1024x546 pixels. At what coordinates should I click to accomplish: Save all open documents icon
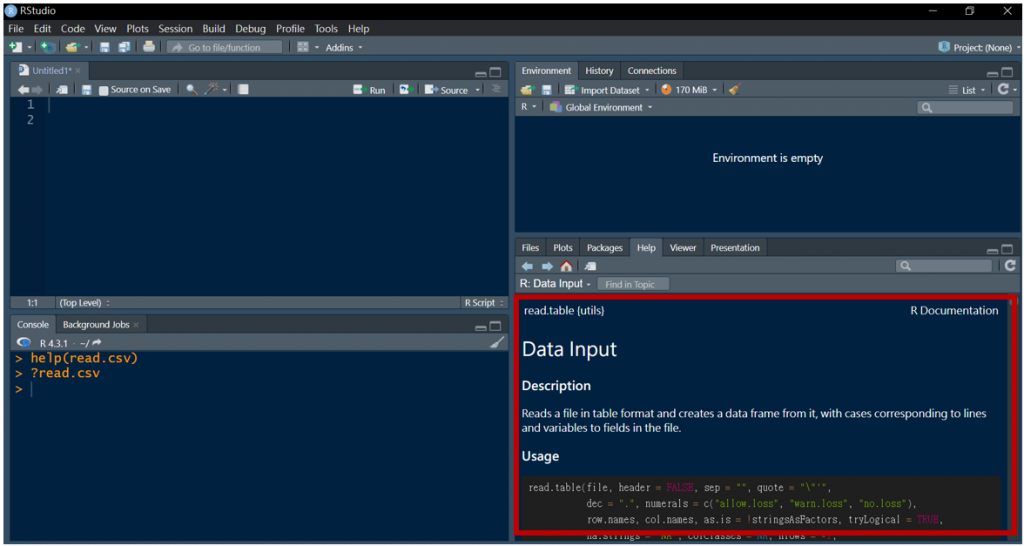coord(123,47)
